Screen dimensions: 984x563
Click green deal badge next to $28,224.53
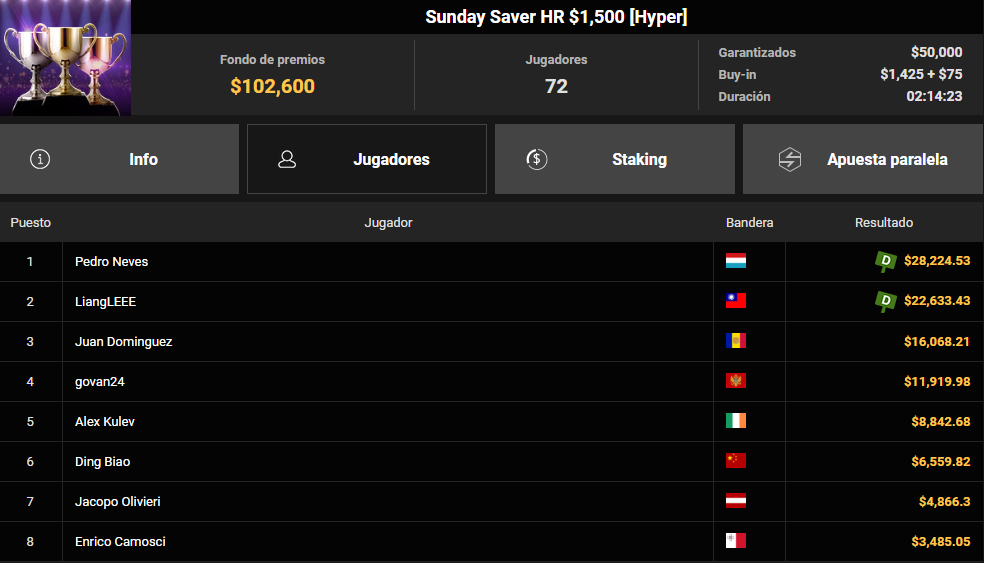click(x=885, y=261)
